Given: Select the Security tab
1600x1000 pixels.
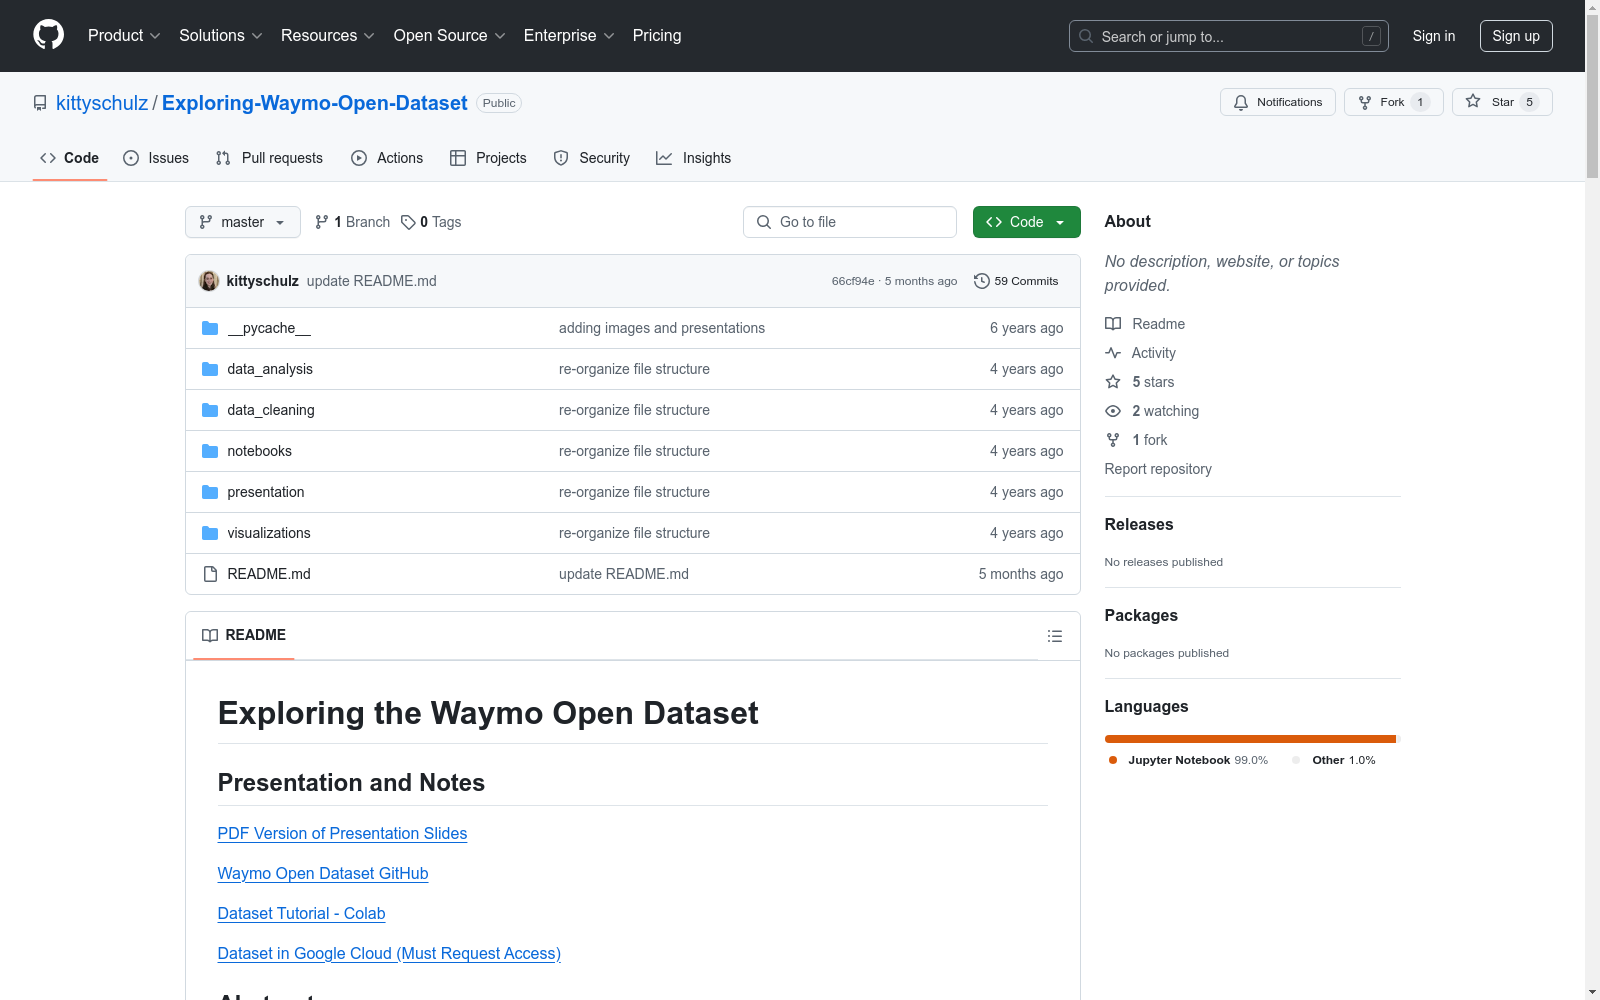Looking at the screenshot, I should (x=592, y=158).
